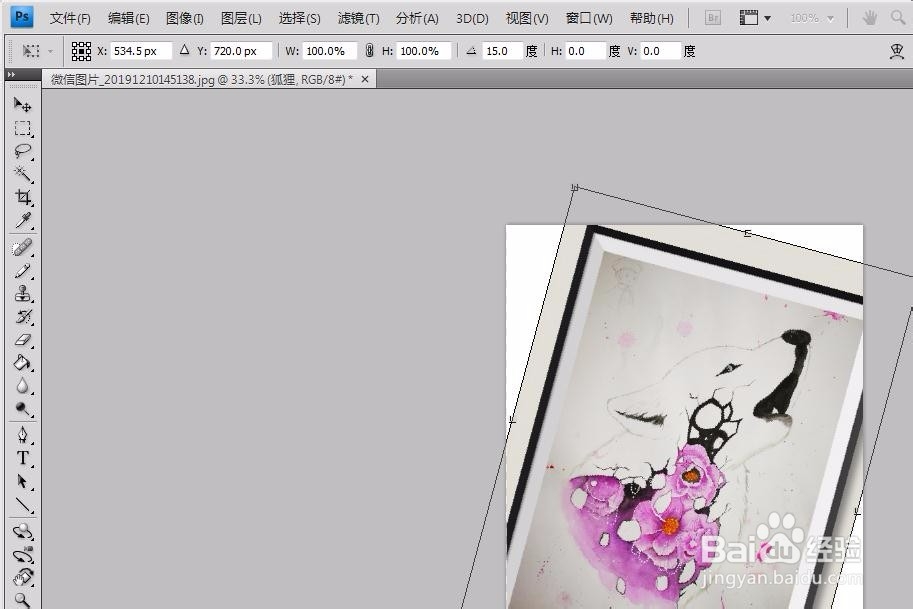913x609 pixels.
Task: Set the transform reference point location
Action: [82, 50]
